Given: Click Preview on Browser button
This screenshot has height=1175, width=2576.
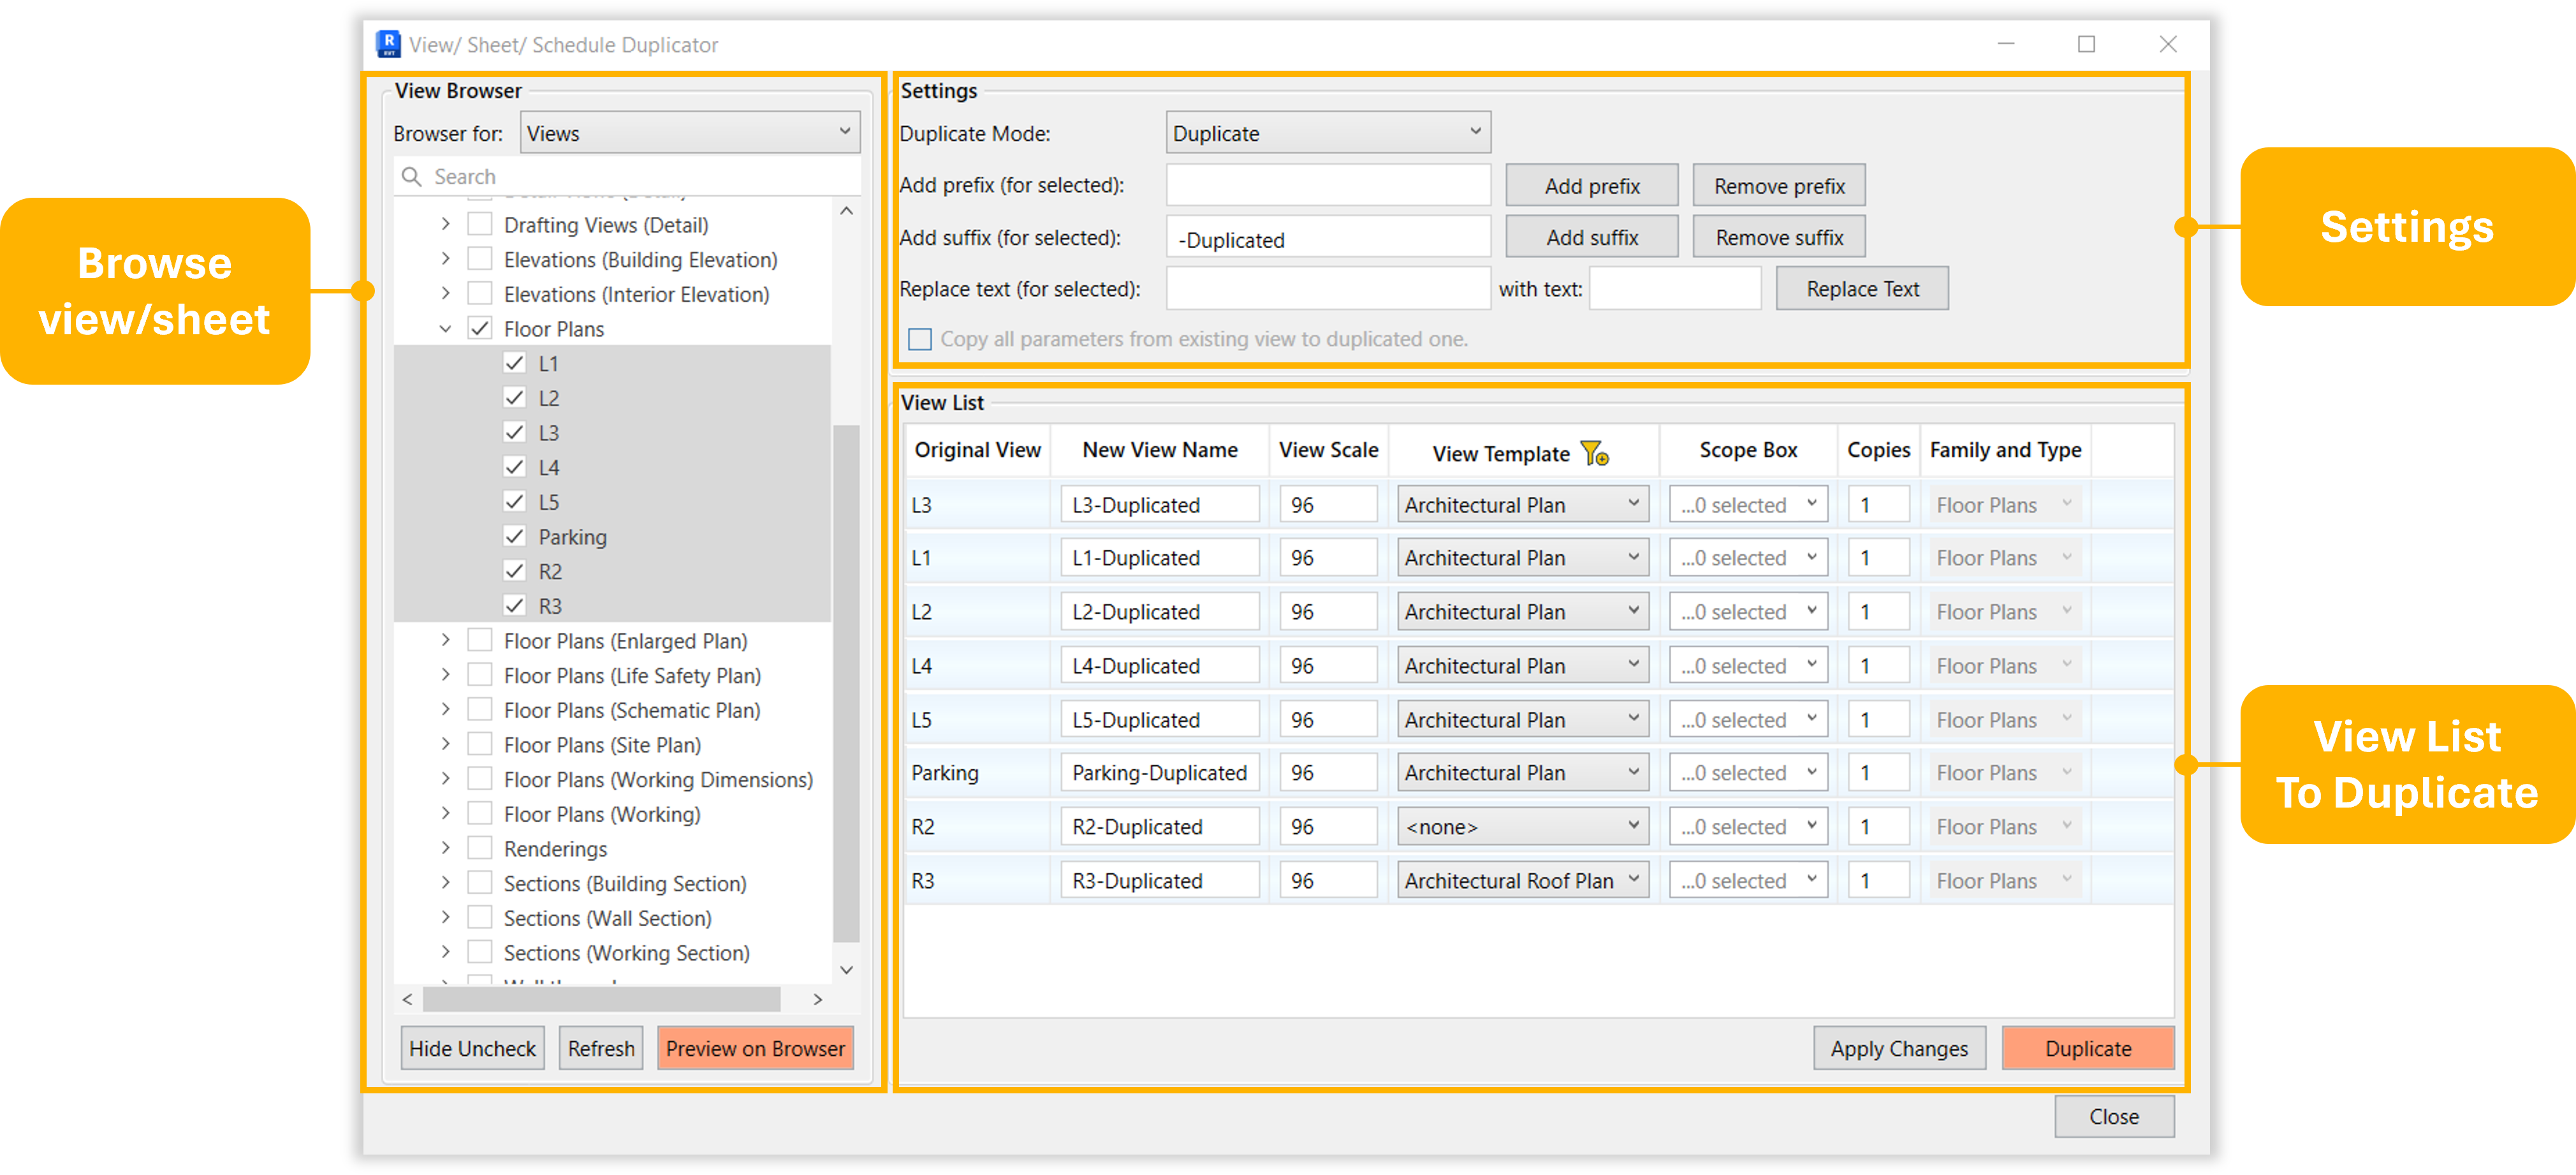Looking at the screenshot, I should (x=755, y=1048).
